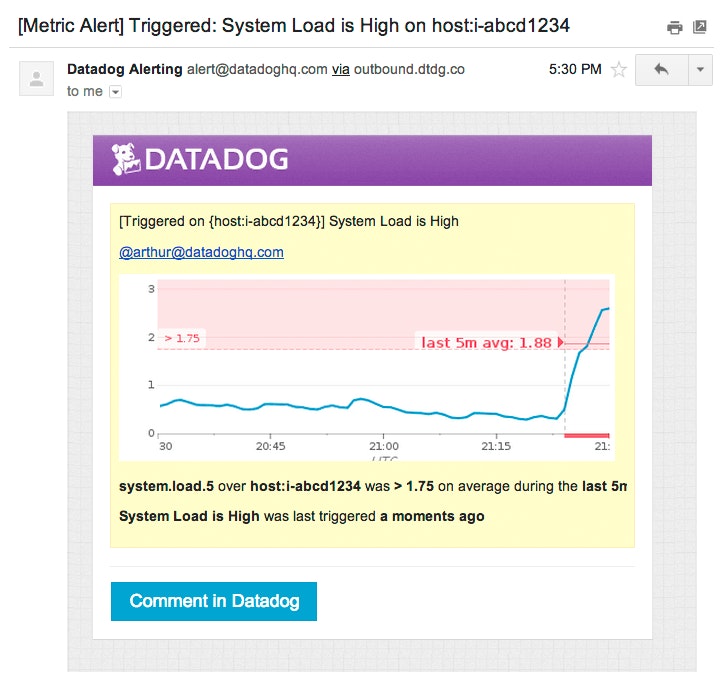
Task: Click the red alert bar under graph
Action: click(x=587, y=435)
